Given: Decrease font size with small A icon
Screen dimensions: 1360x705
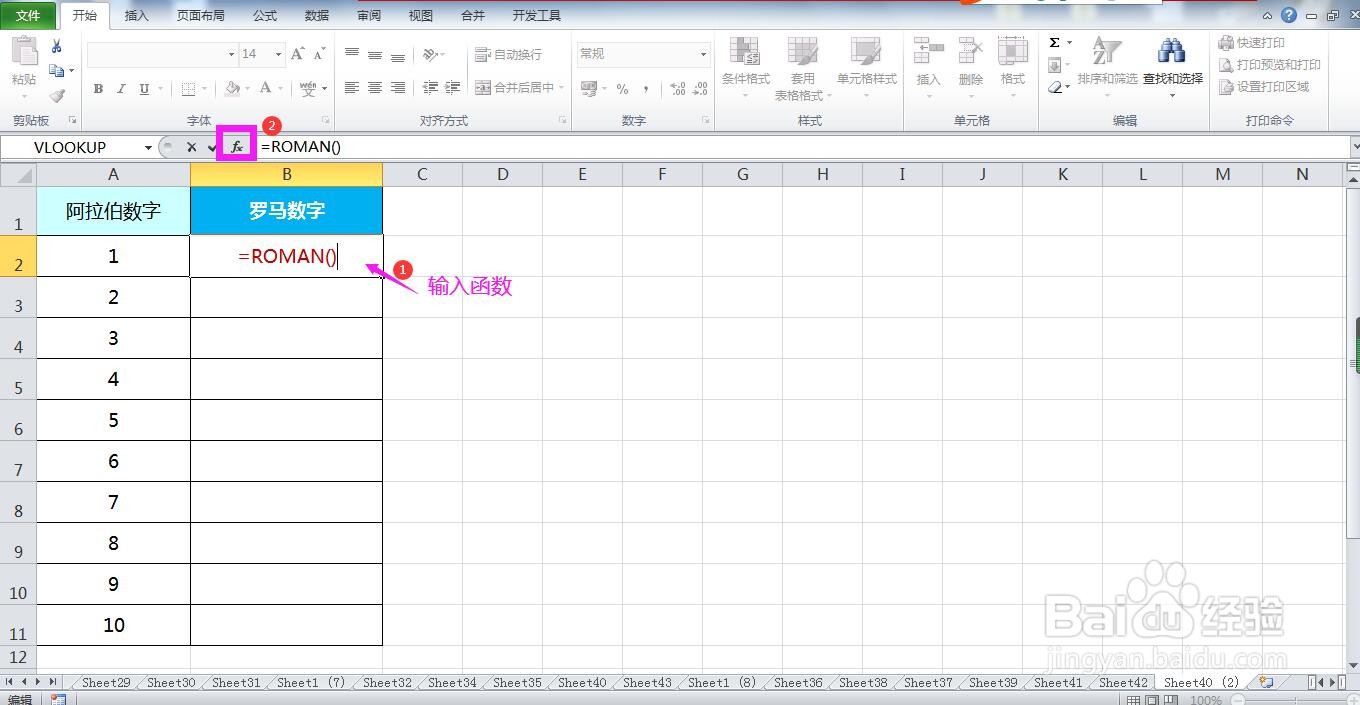Looking at the screenshot, I should point(320,54).
